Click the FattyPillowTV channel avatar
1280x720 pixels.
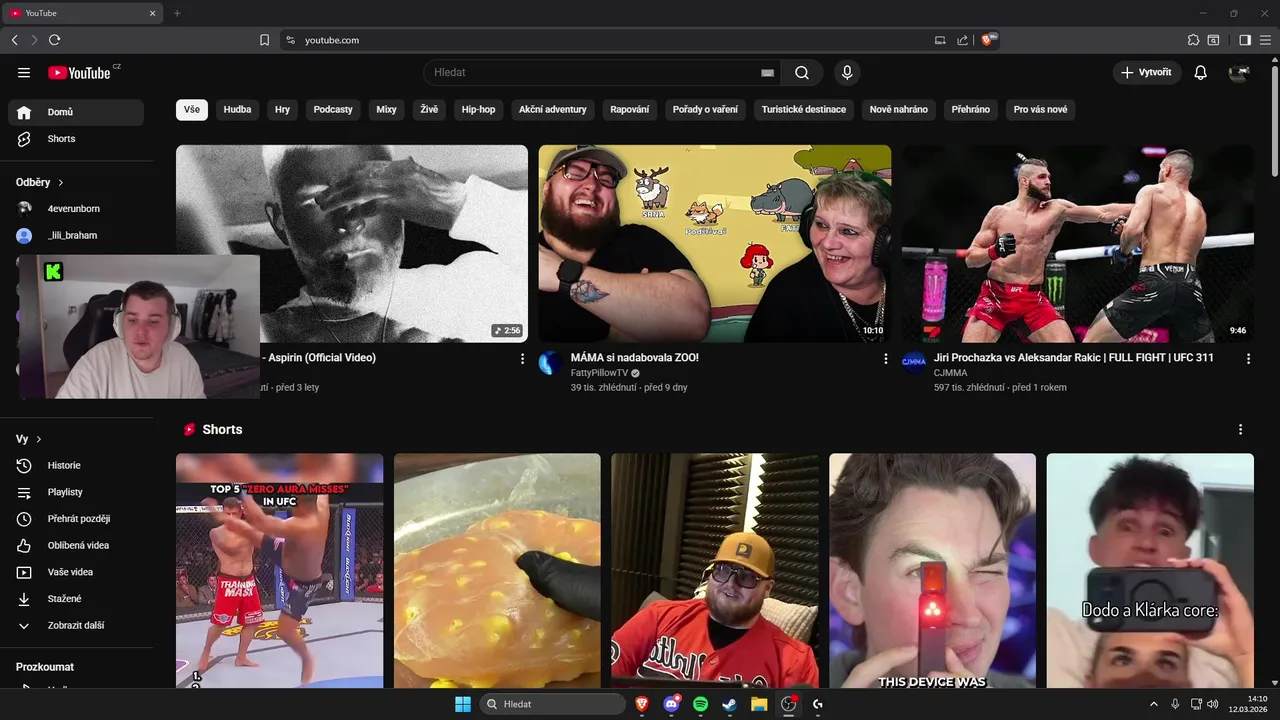coord(551,362)
